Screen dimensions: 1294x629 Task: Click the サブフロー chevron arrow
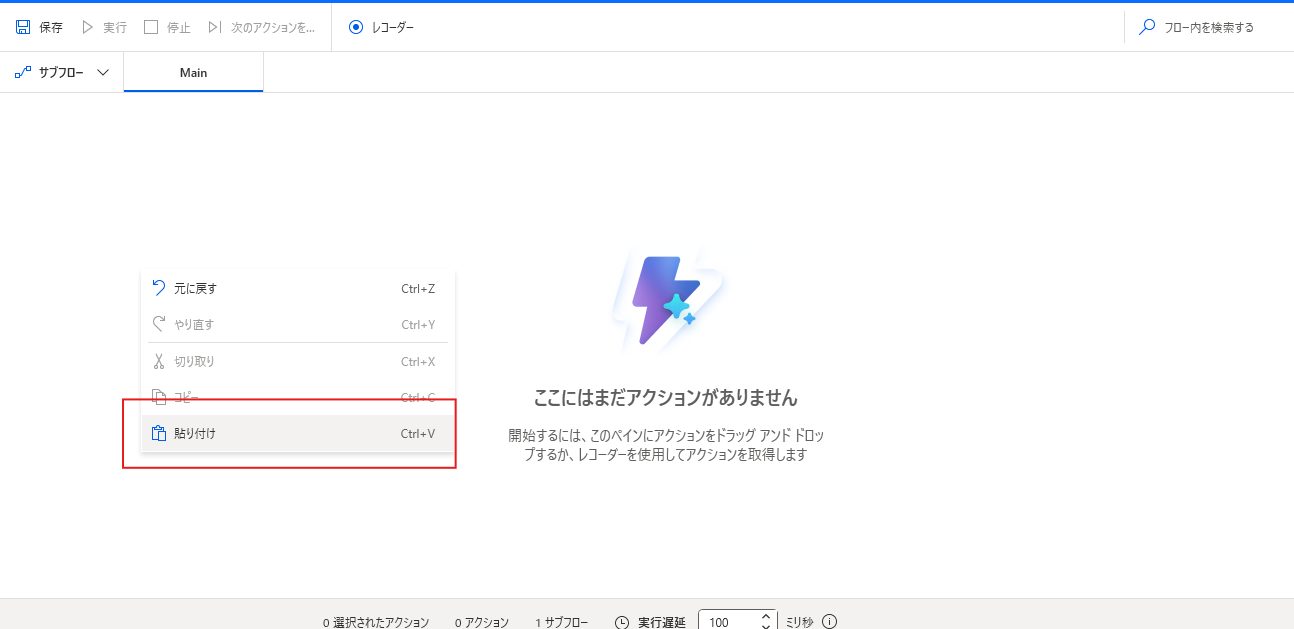click(103, 73)
